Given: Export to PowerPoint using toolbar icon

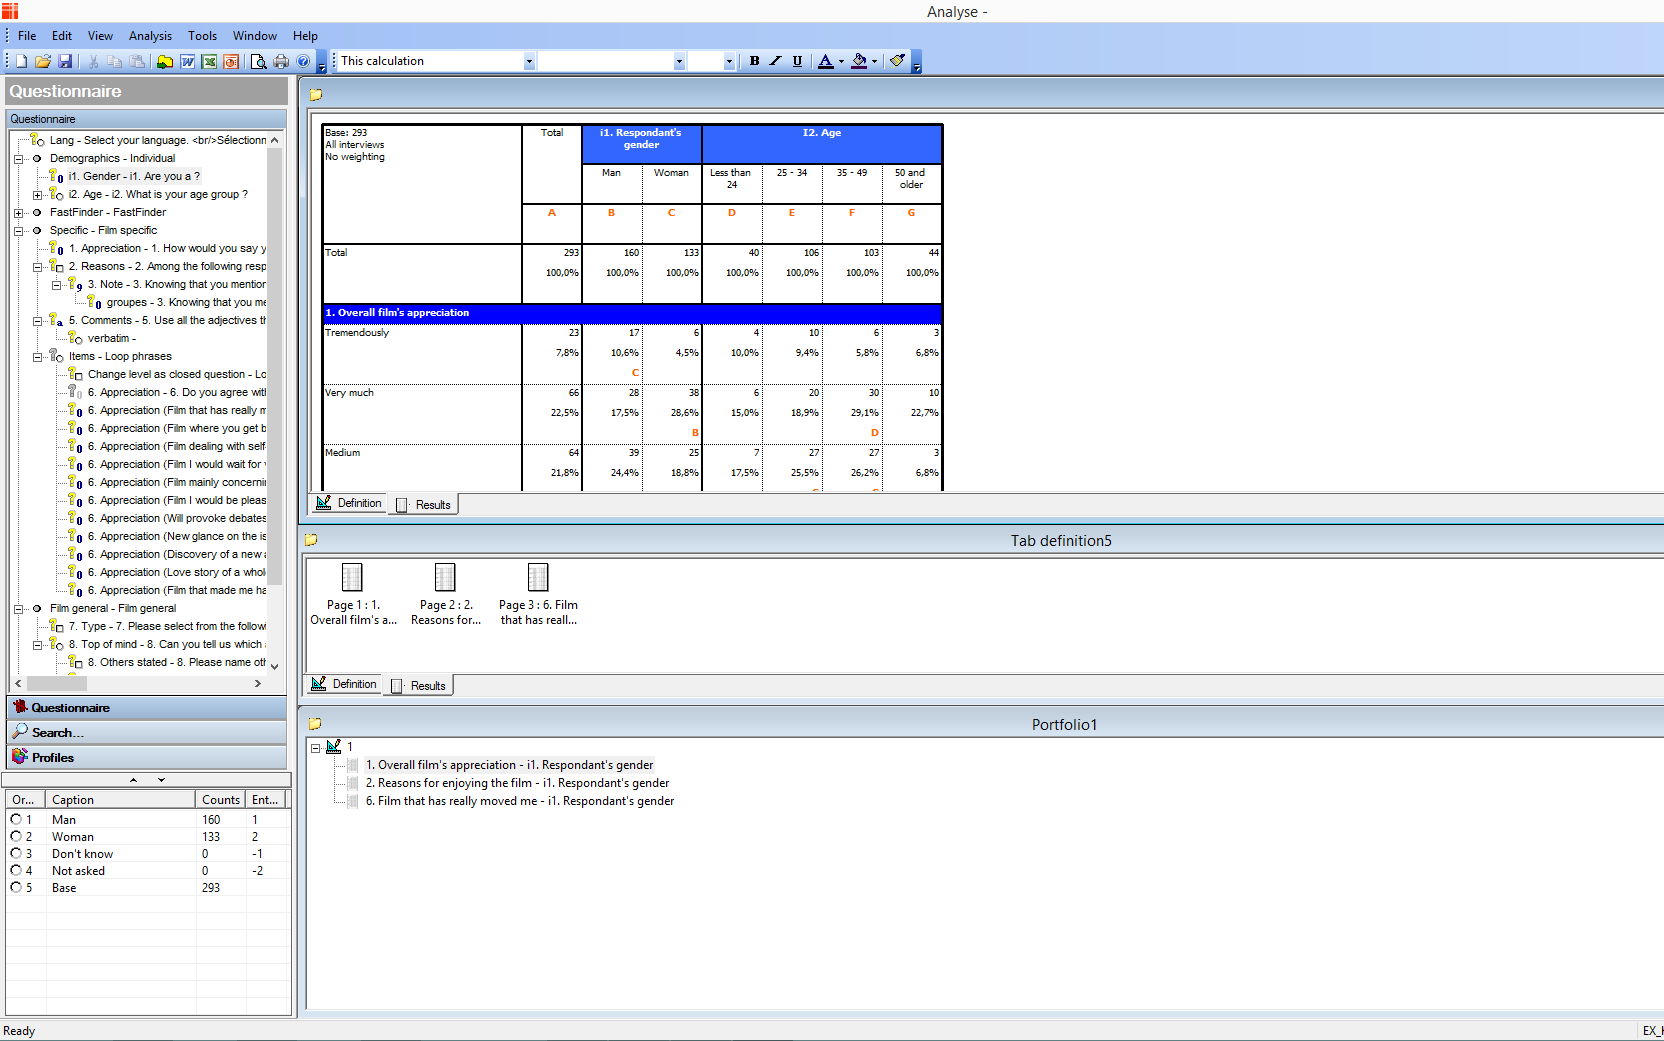Looking at the screenshot, I should point(231,62).
